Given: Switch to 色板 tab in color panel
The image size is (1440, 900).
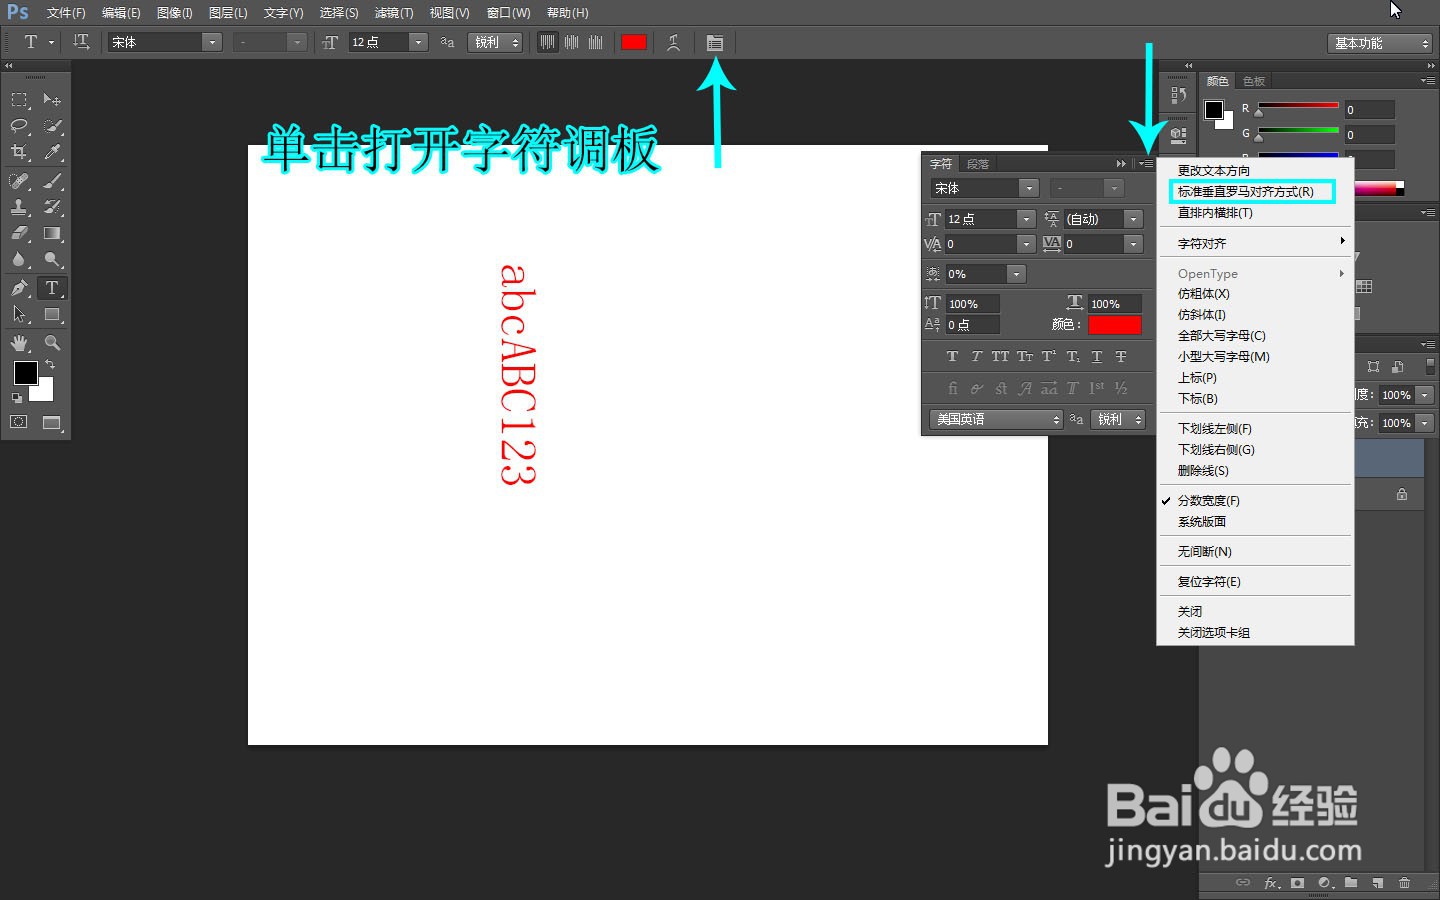Looking at the screenshot, I should pyautogui.click(x=1254, y=81).
